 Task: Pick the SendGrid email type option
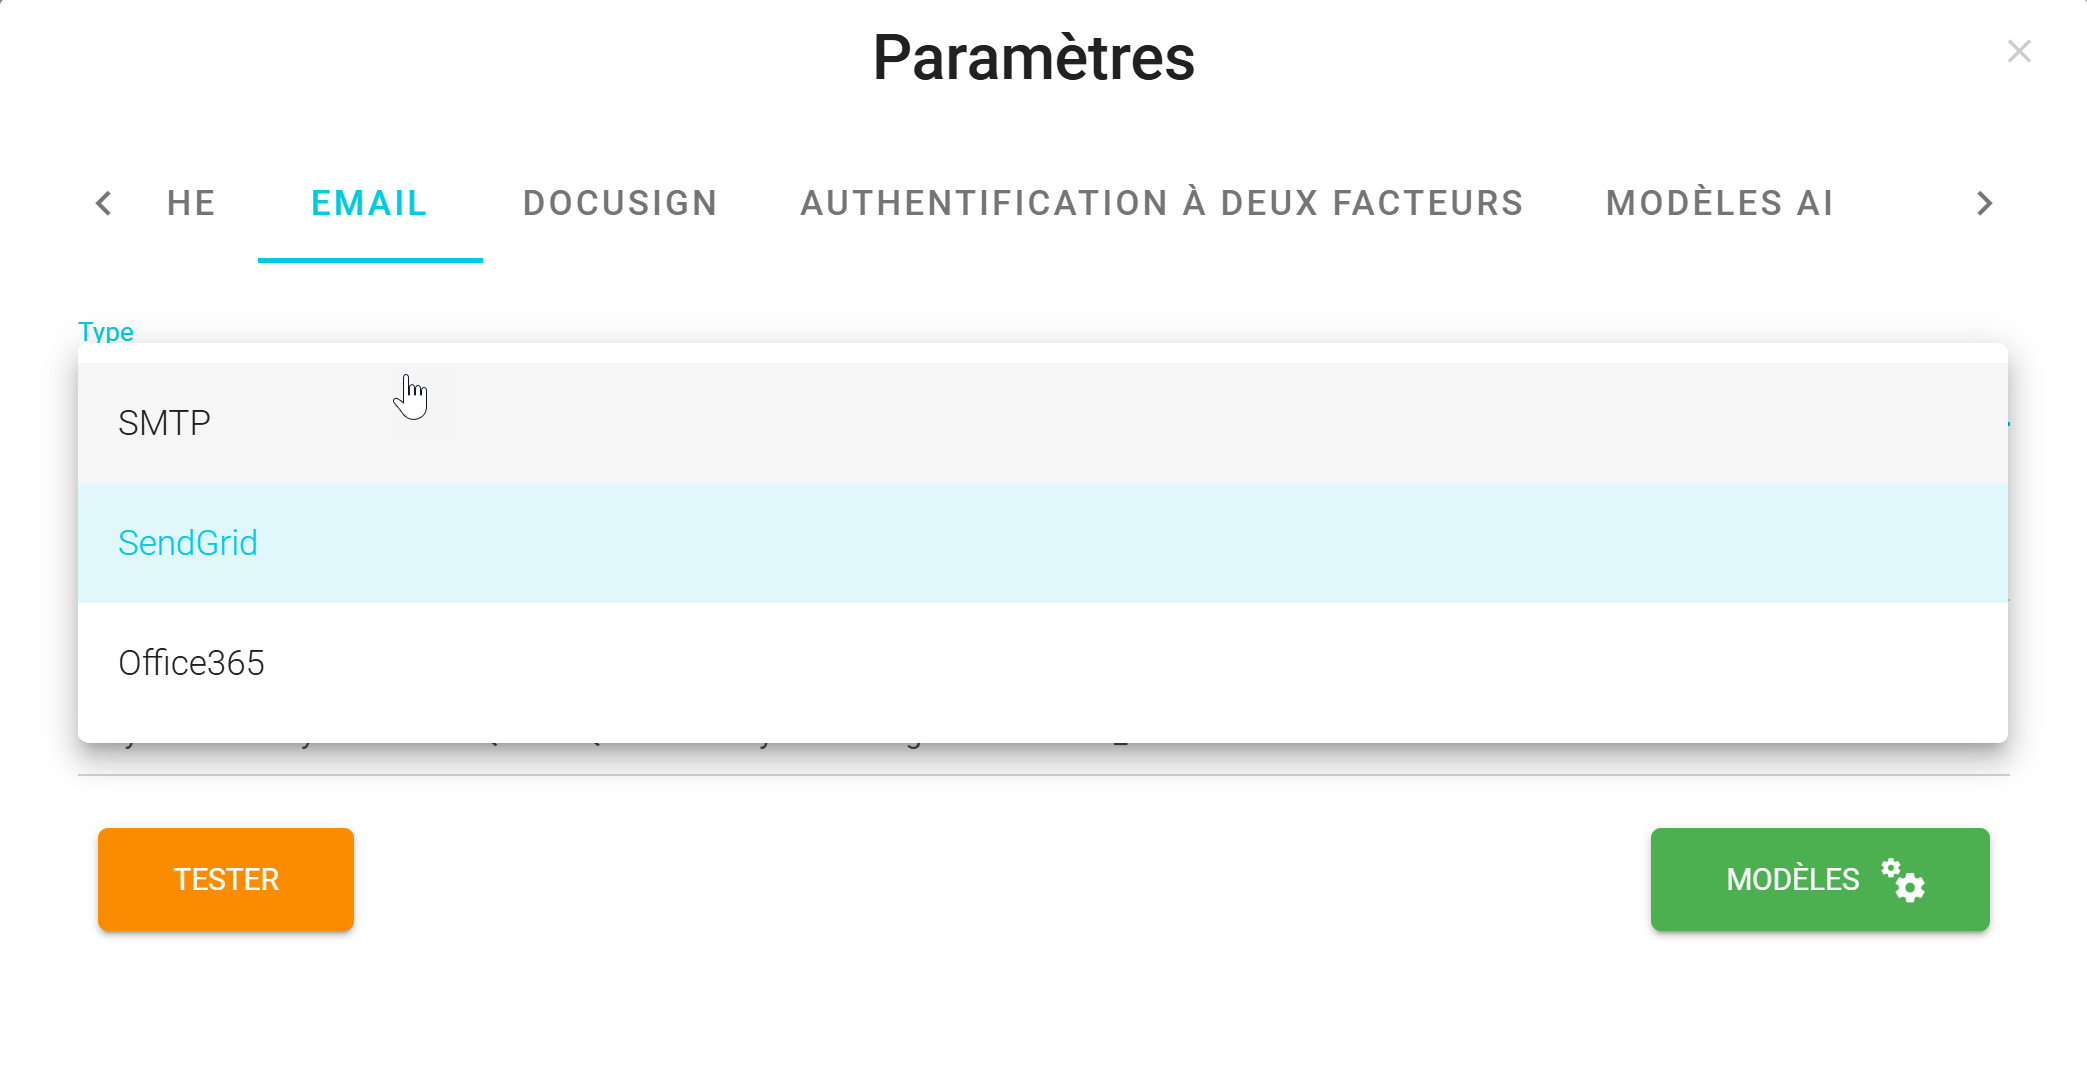(188, 543)
